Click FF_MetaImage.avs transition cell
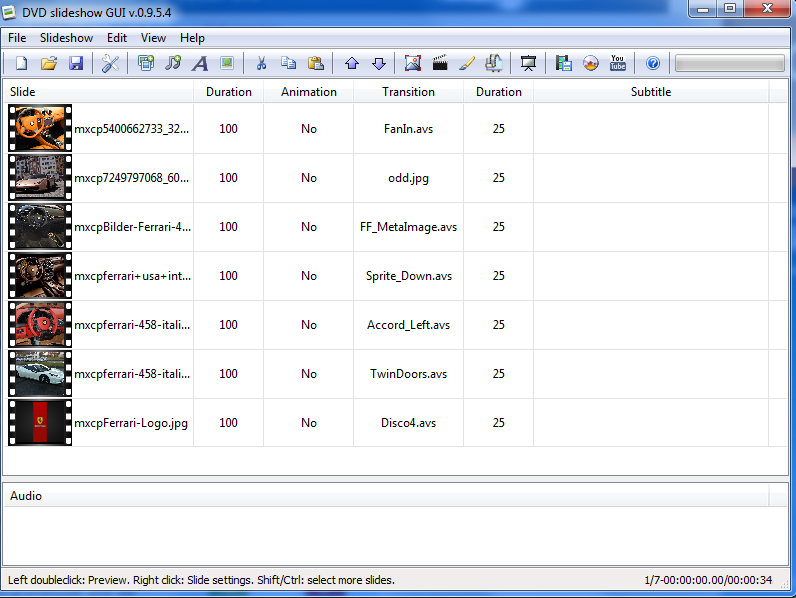 point(408,227)
